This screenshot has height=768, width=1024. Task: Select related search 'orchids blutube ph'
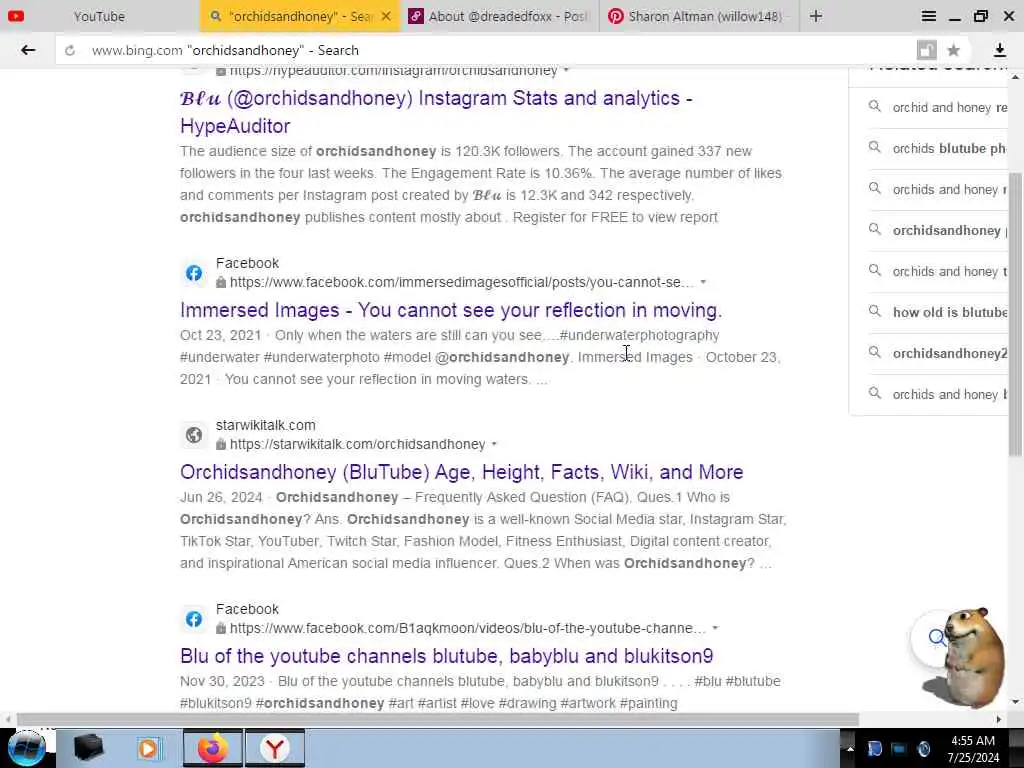[949, 148]
